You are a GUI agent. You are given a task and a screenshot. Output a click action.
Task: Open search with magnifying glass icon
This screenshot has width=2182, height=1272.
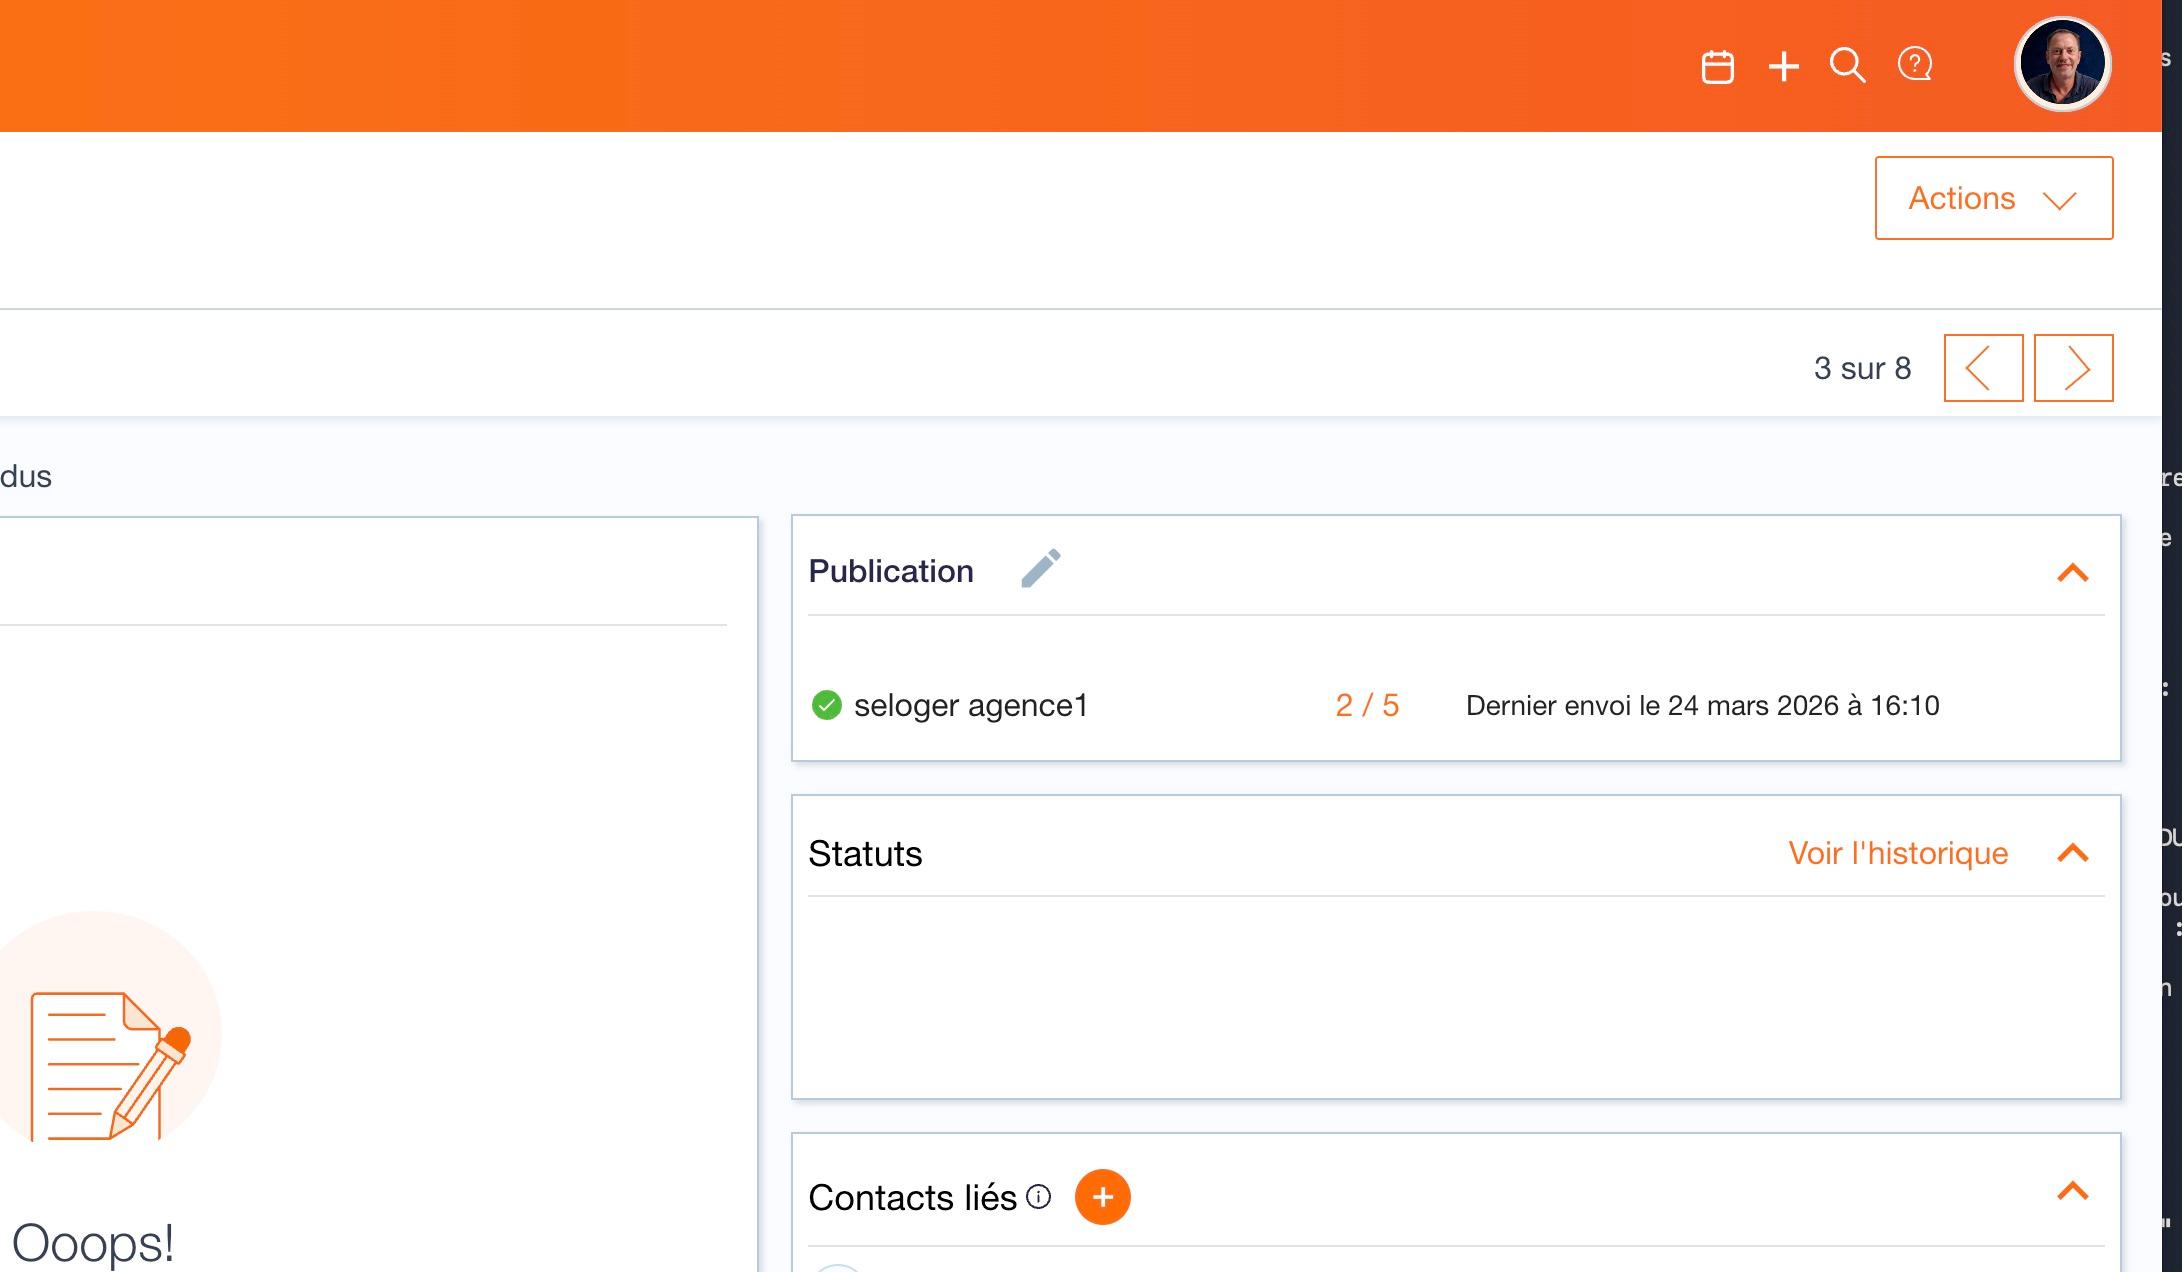[1847, 66]
